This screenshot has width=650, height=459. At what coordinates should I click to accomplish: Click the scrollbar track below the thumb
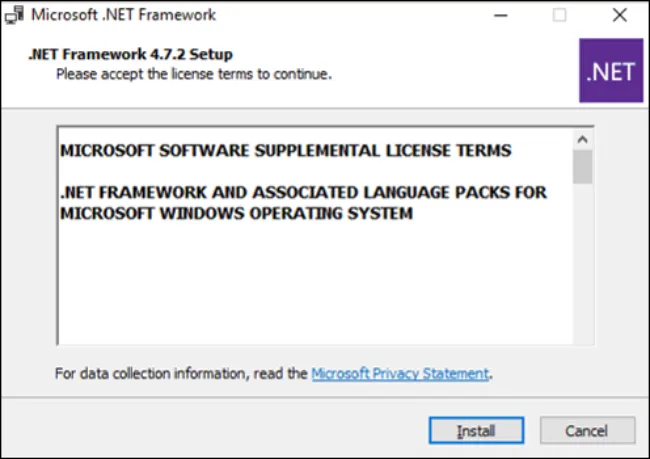pyautogui.click(x=582, y=264)
